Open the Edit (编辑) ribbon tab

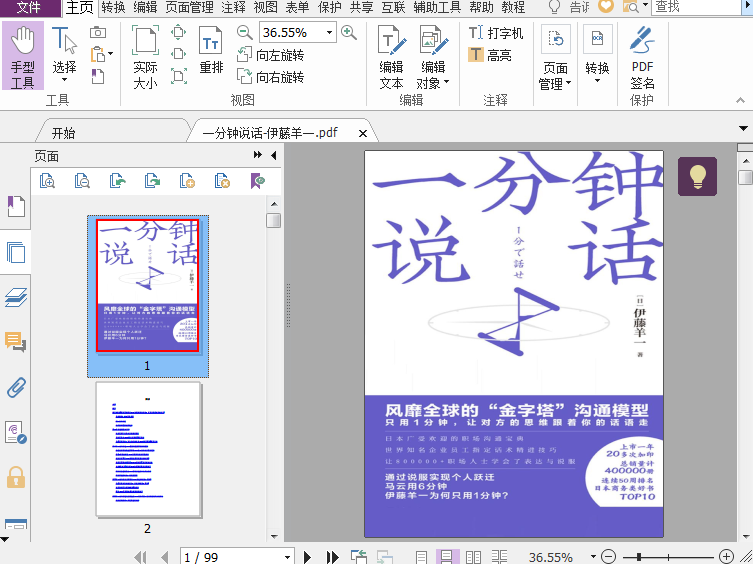[145, 7]
